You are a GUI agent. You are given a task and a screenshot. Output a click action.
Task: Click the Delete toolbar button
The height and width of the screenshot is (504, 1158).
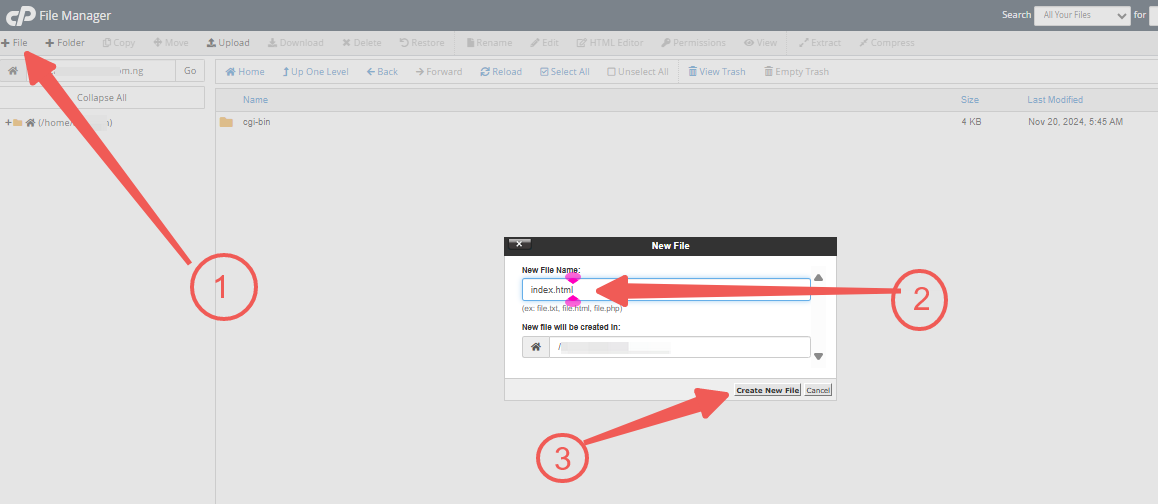tap(362, 43)
